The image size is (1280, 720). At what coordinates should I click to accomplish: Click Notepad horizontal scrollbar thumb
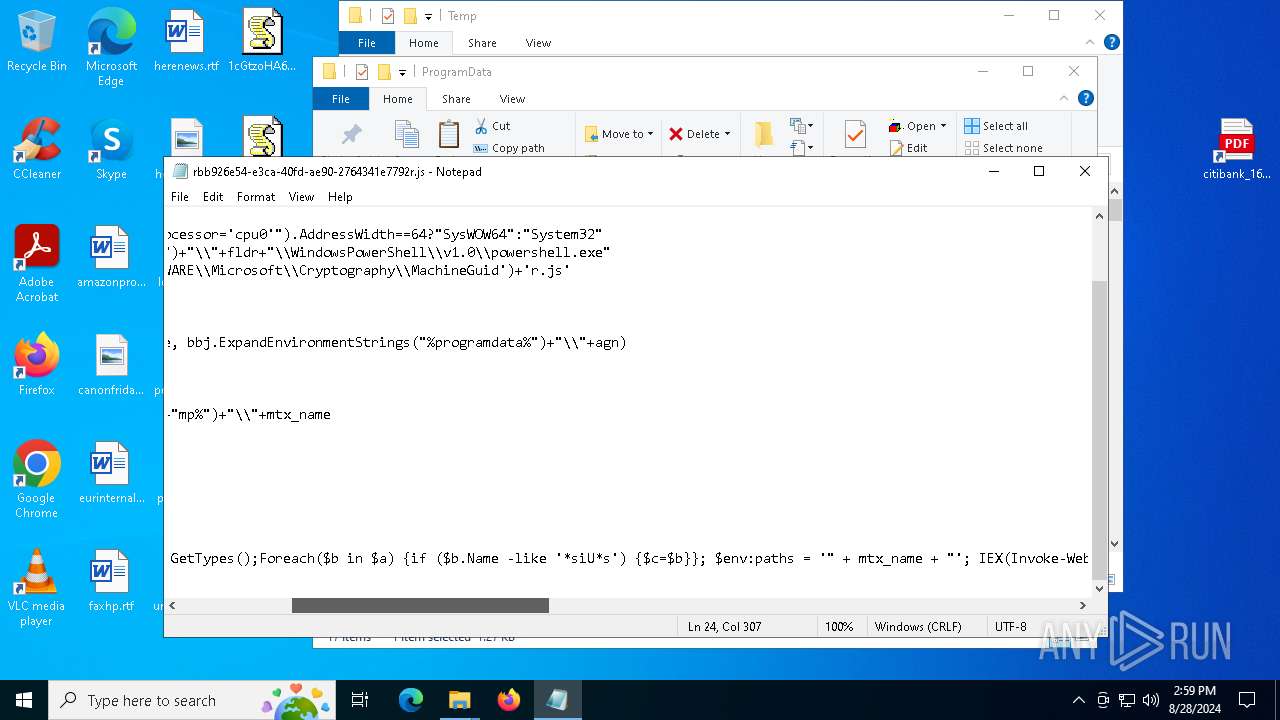pyautogui.click(x=420, y=605)
